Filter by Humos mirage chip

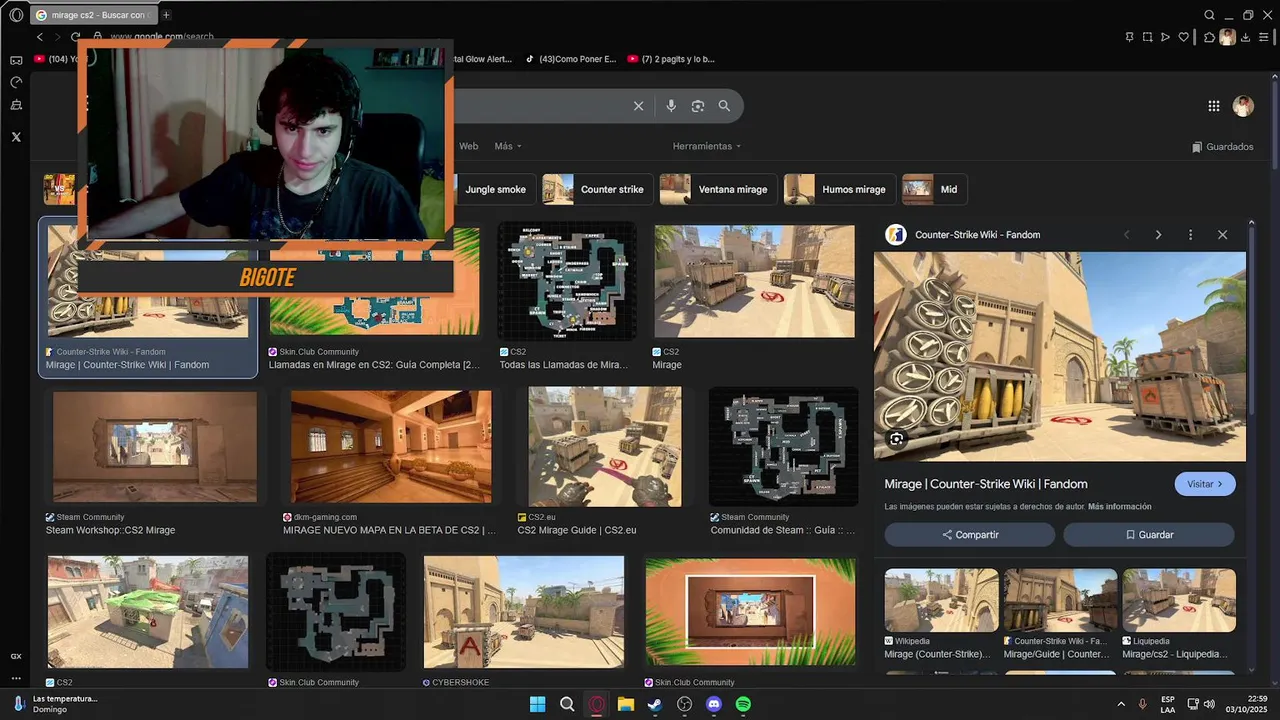[x=839, y=189]
